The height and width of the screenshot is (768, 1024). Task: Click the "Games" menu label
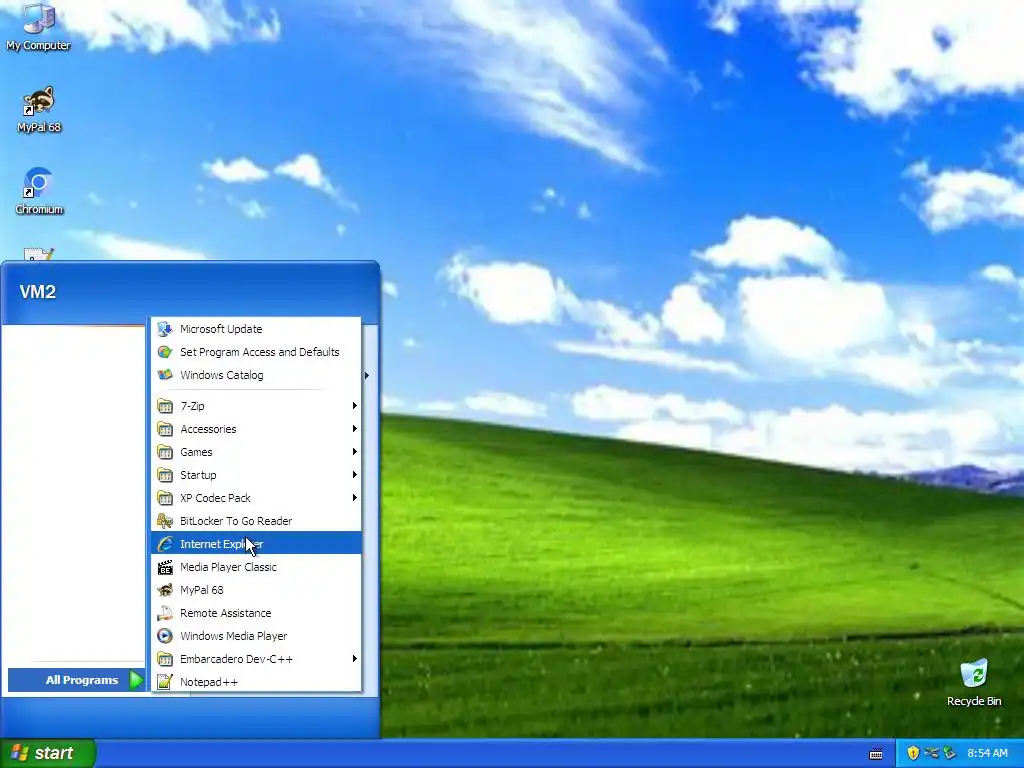coord(196,452)
